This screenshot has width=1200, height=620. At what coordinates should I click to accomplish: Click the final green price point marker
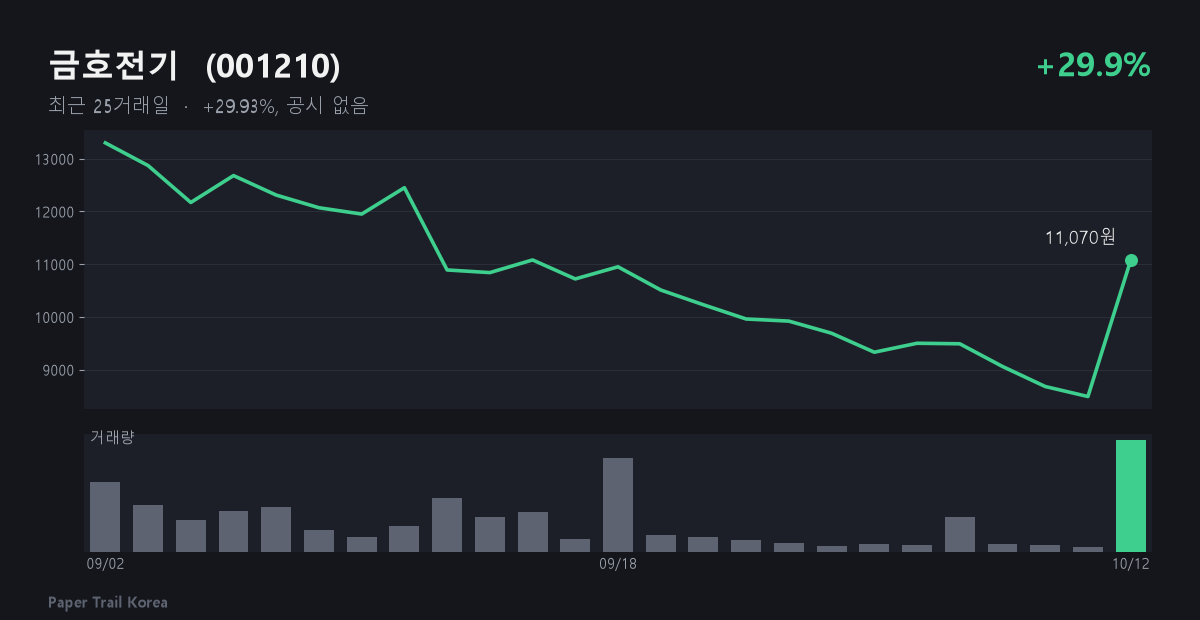[x=1131, y=261]
